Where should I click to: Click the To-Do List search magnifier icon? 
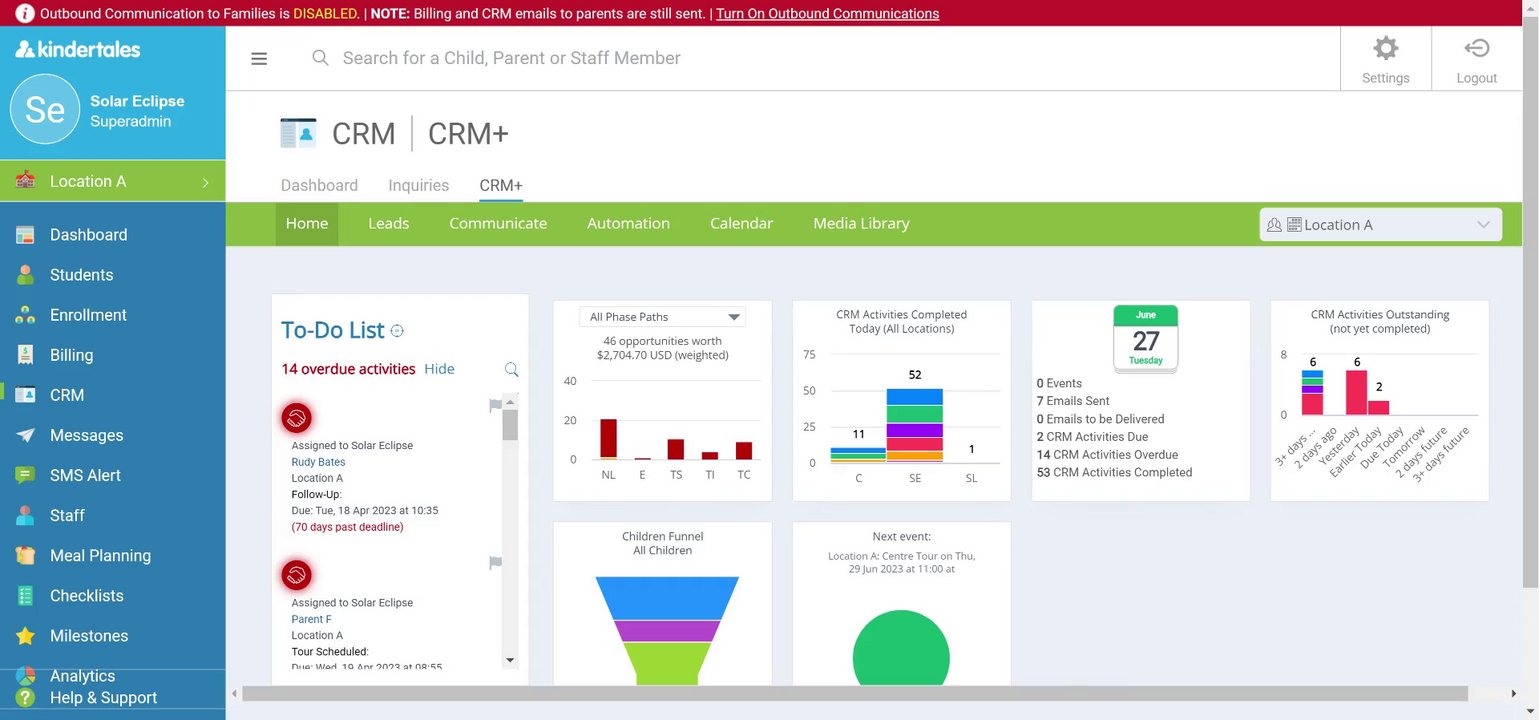click(x=511, y=369)
